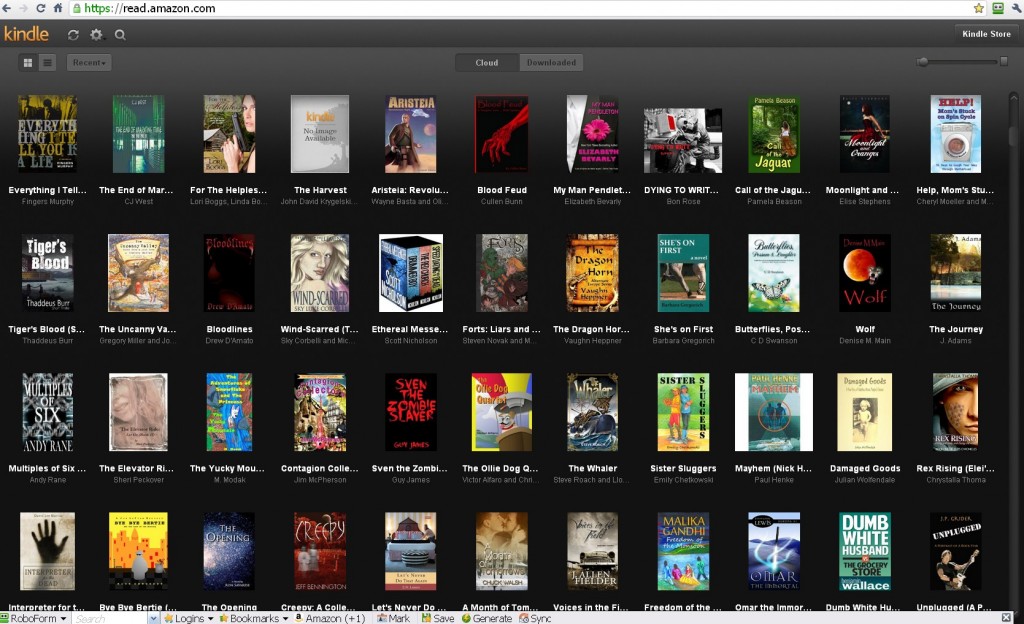
Task: Adjust the cover size slider handle
Action: click(923, 62)
